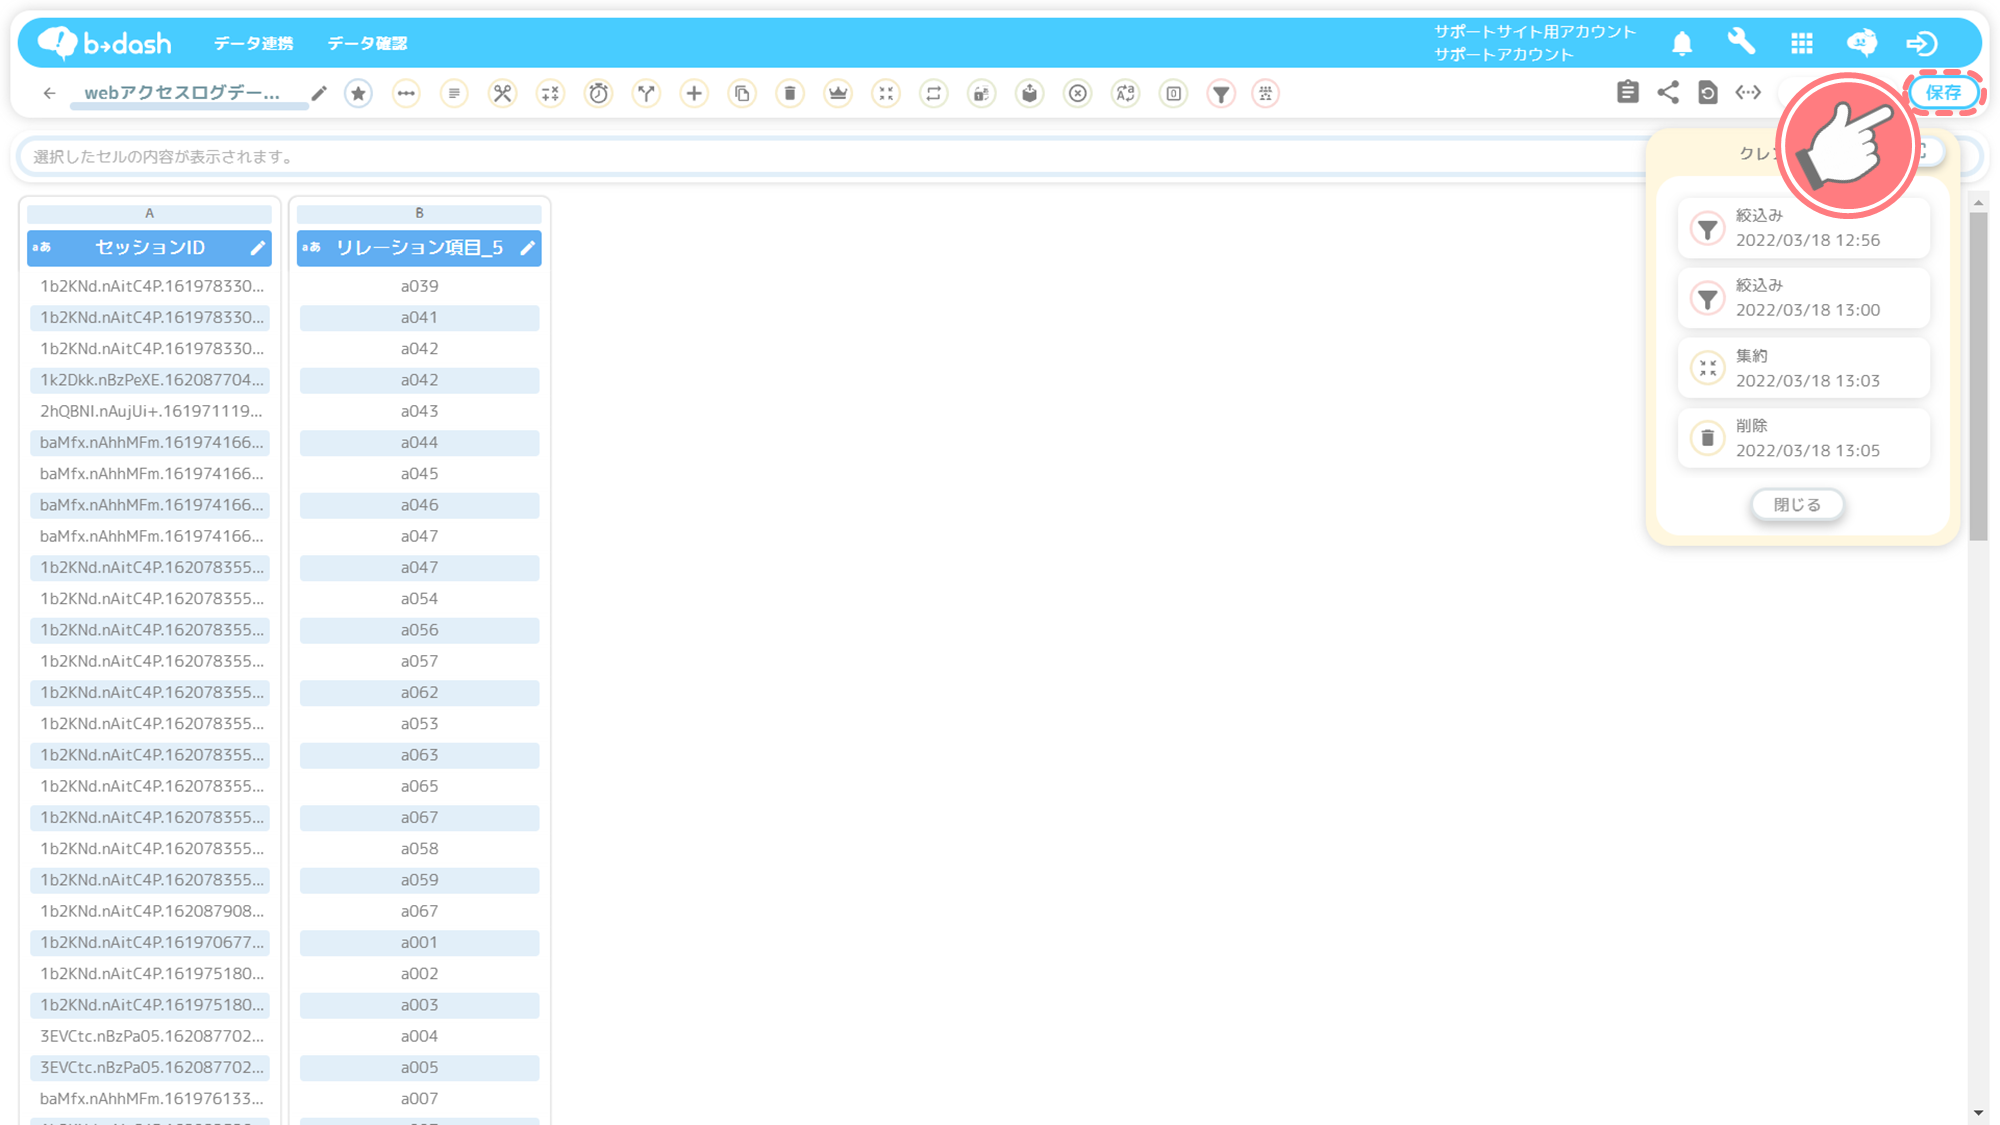Screen dimensions: 2000x1125
Task: Click the branching arrows toolbar icon
Action: click(646, 93)
